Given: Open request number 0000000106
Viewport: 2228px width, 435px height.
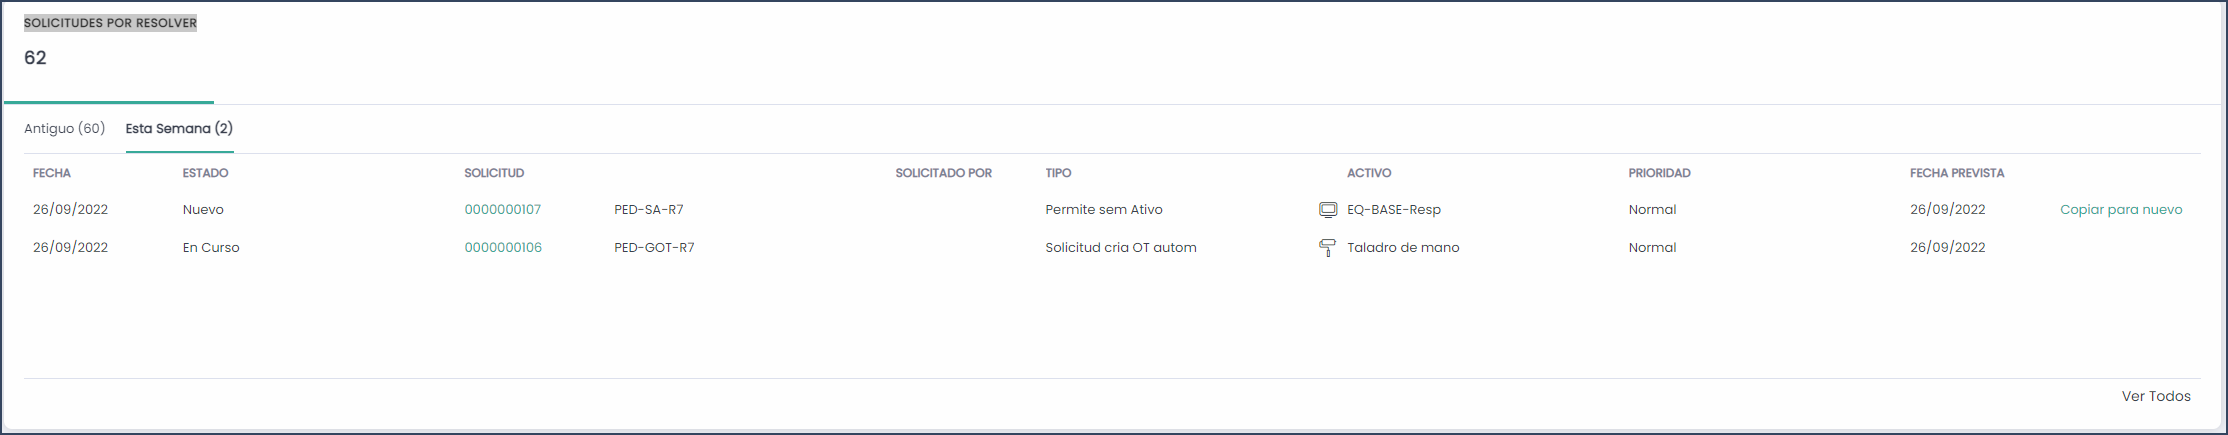Looking at the screenshot, I should (x=503, y=248).
